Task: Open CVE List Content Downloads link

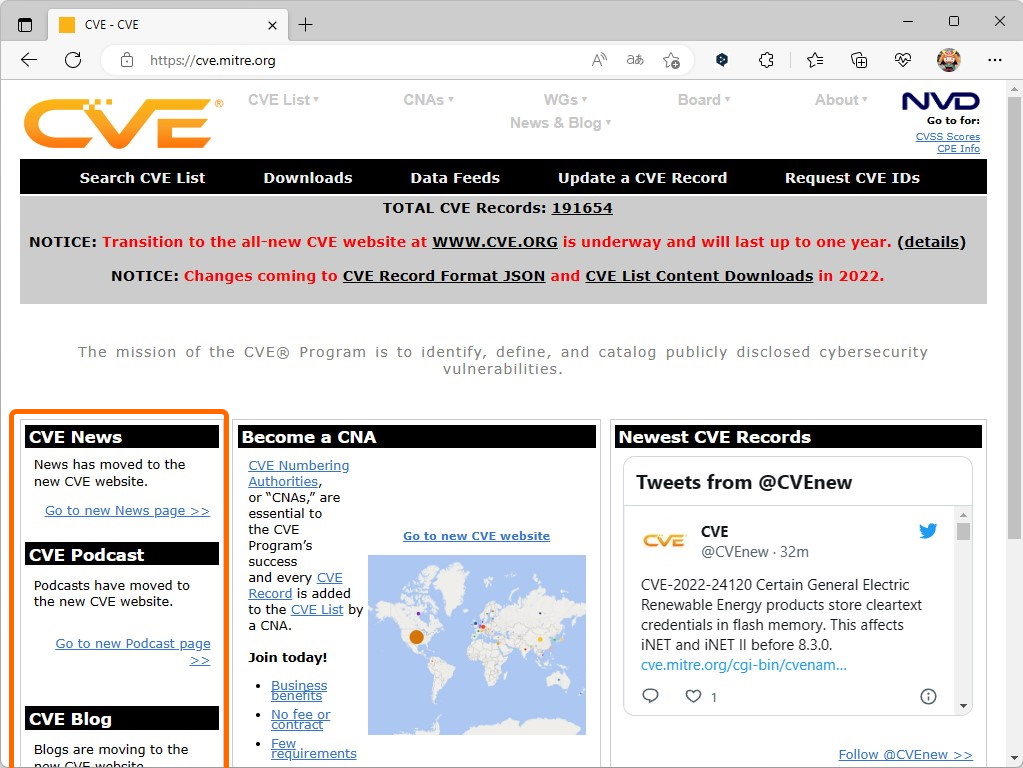Action: (x=699, y=276)
